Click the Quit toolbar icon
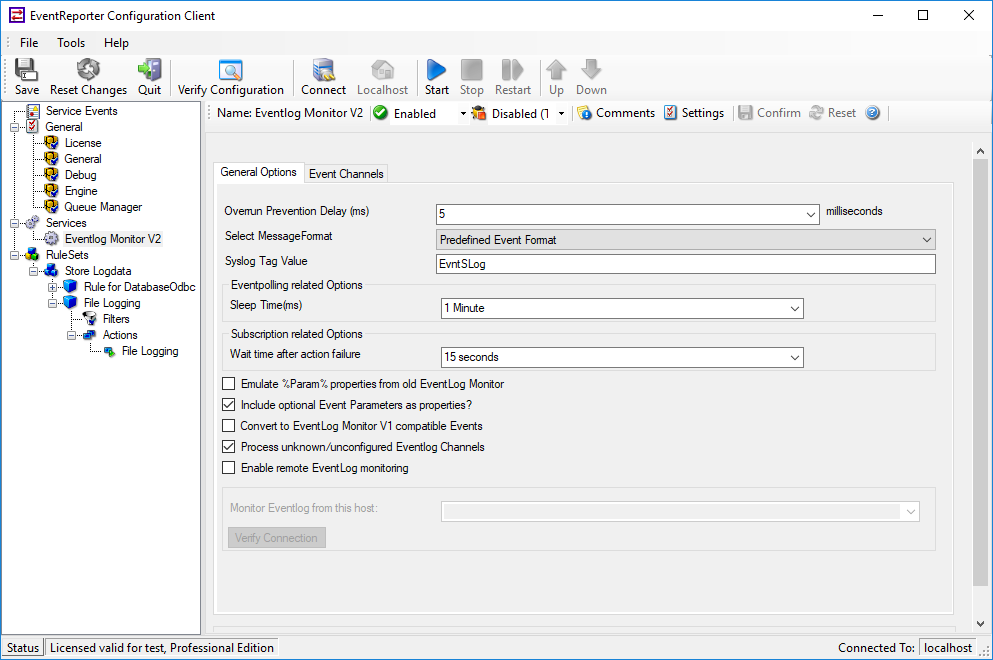 [x=149, y=77]
